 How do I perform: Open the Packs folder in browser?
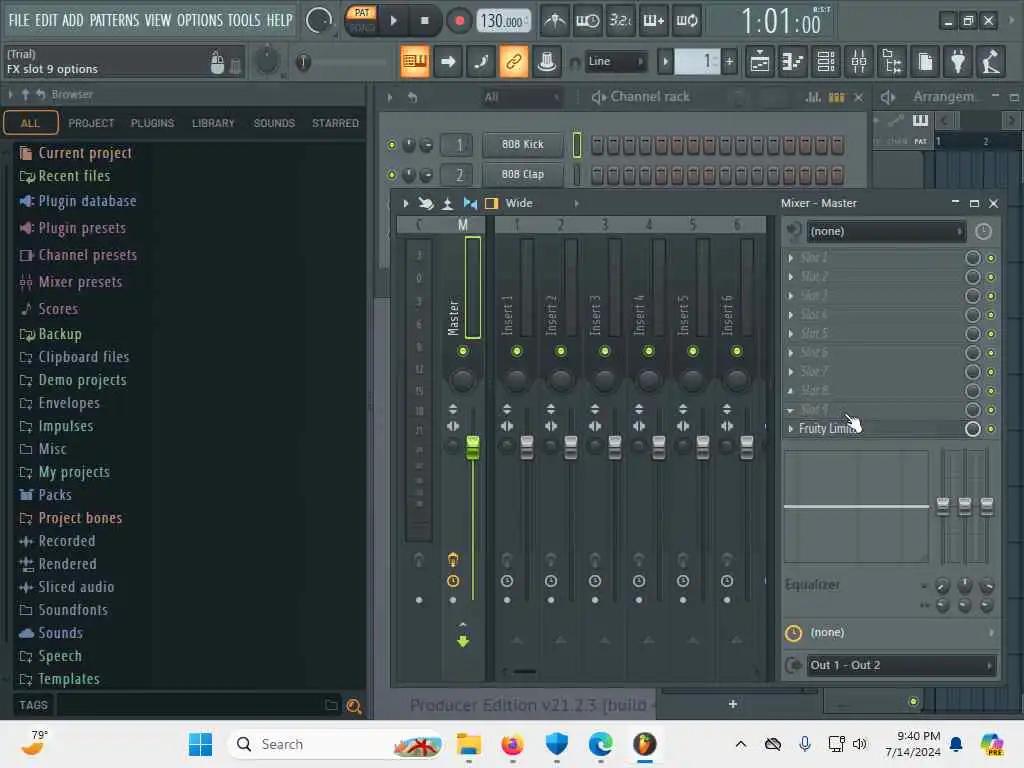click(55, 495)
